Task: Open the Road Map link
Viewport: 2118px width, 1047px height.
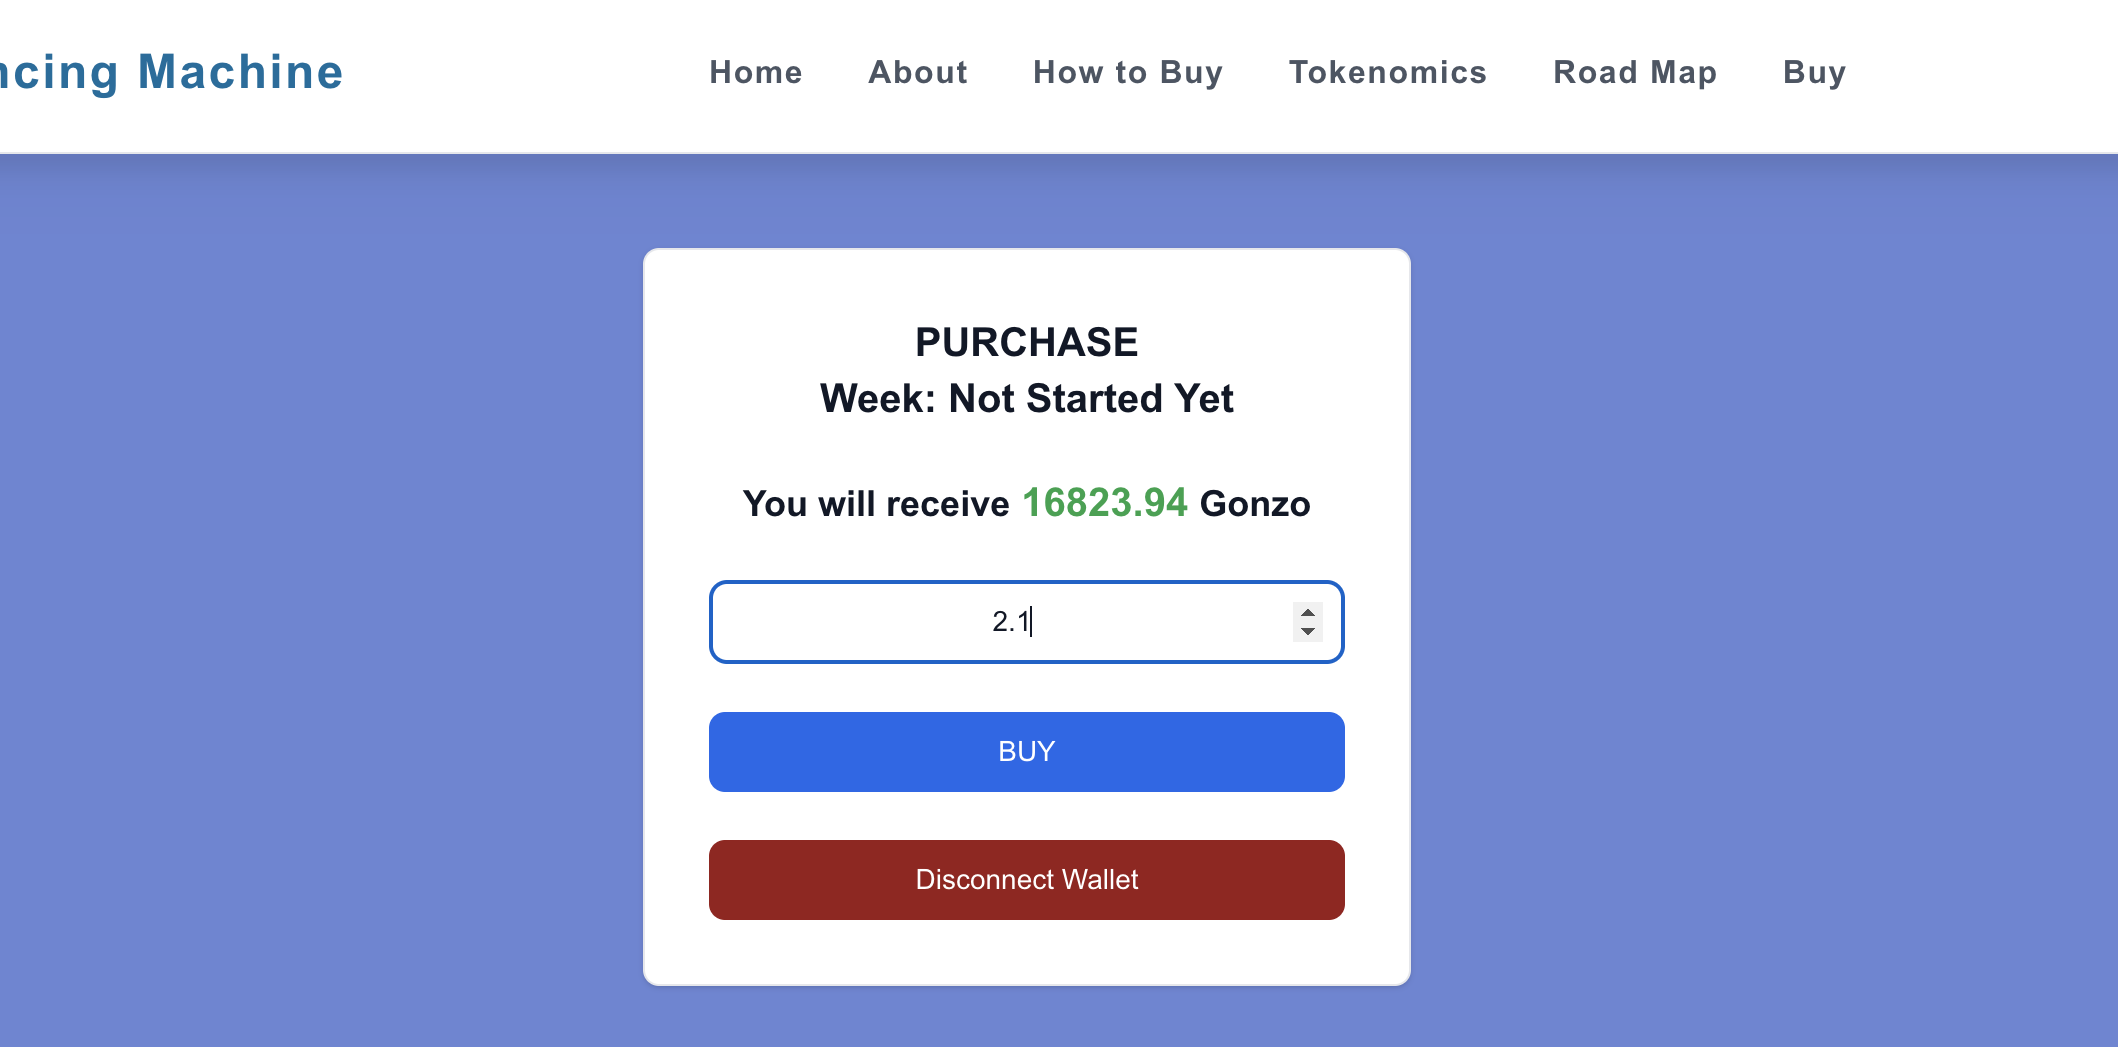Action: tap(1635, 72)
